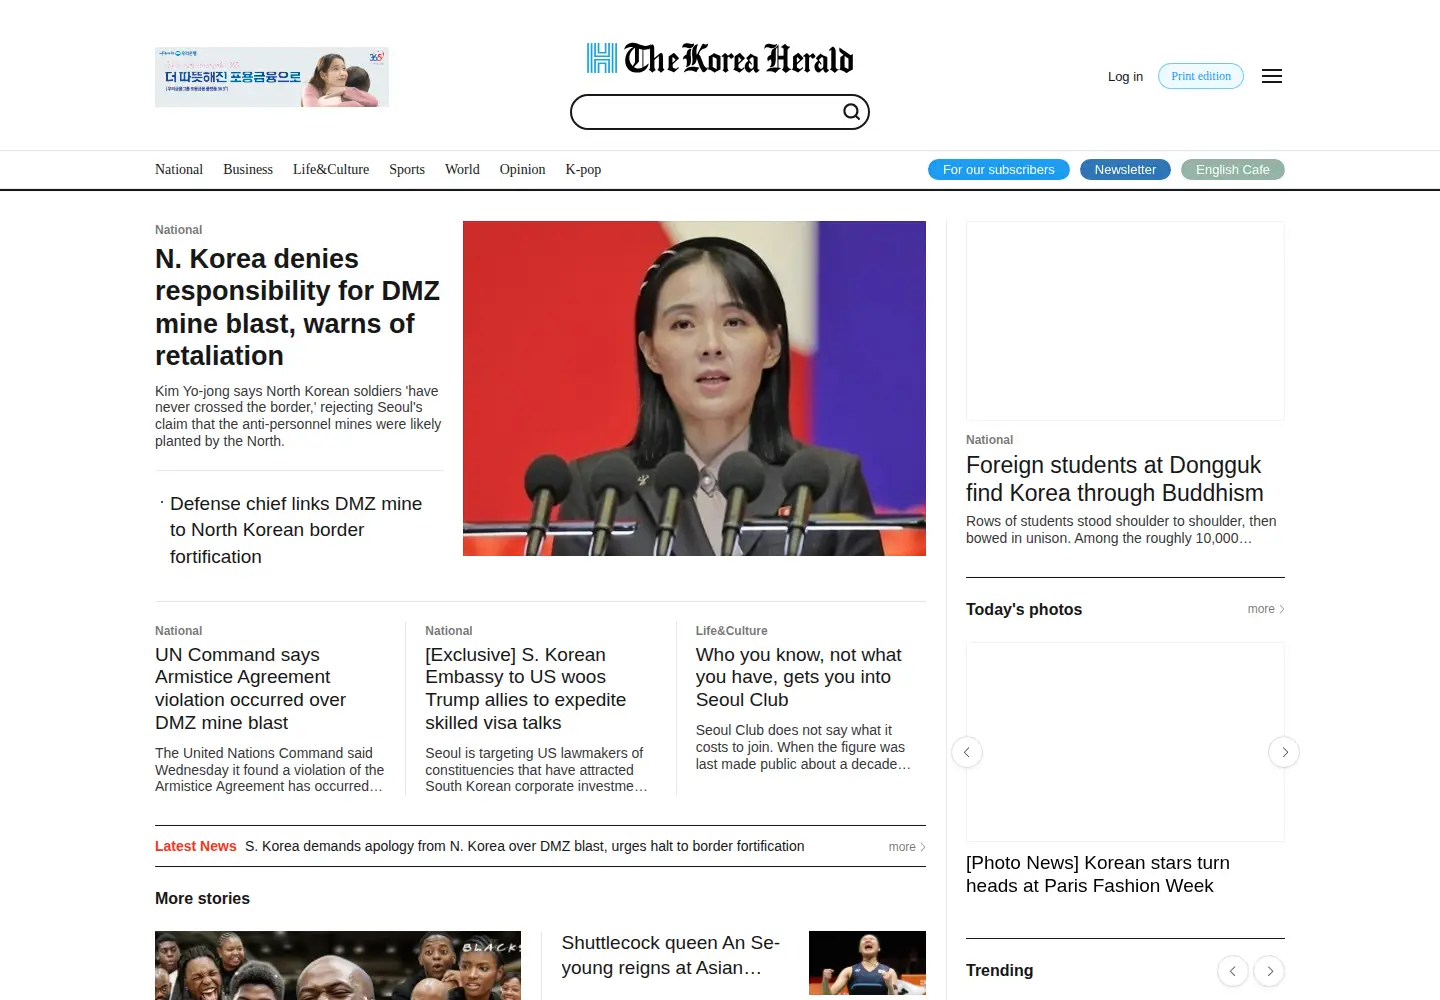Open the Print edition button
Screen dimensions: 1440x1000
pyautogui.click(x=1201, y=76)
